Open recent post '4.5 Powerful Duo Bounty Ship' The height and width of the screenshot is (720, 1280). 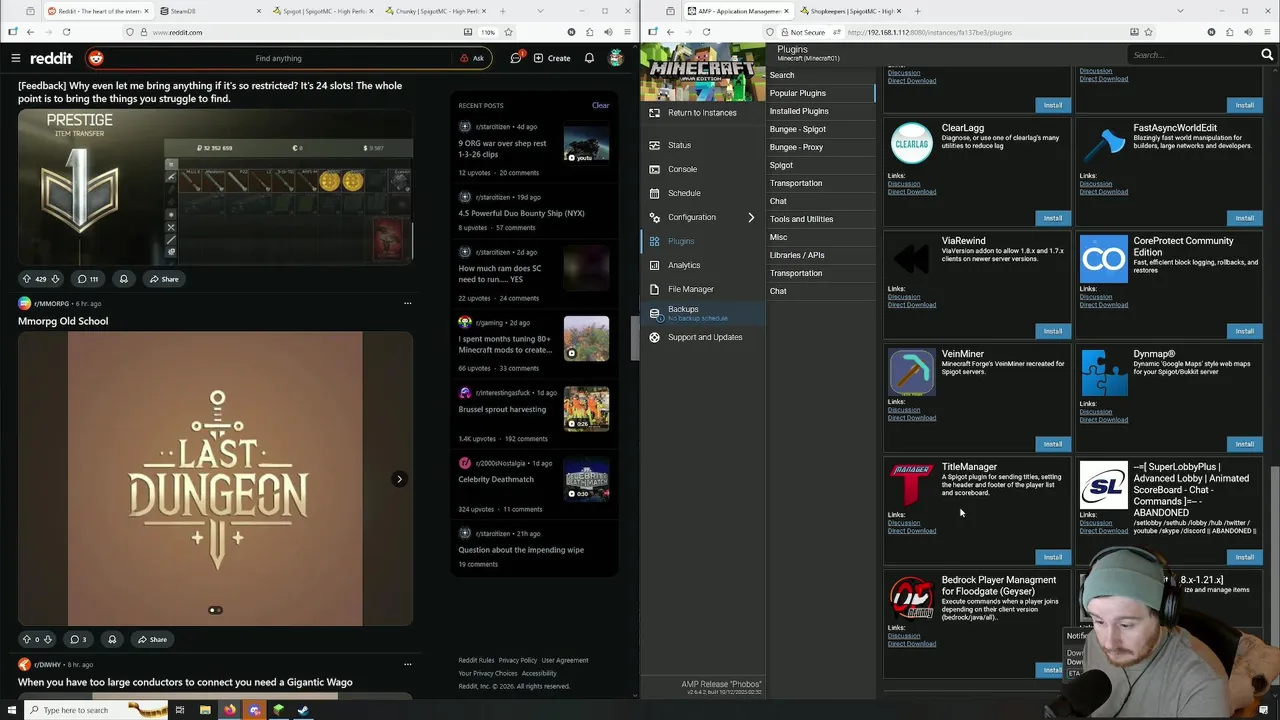[521, 213]
